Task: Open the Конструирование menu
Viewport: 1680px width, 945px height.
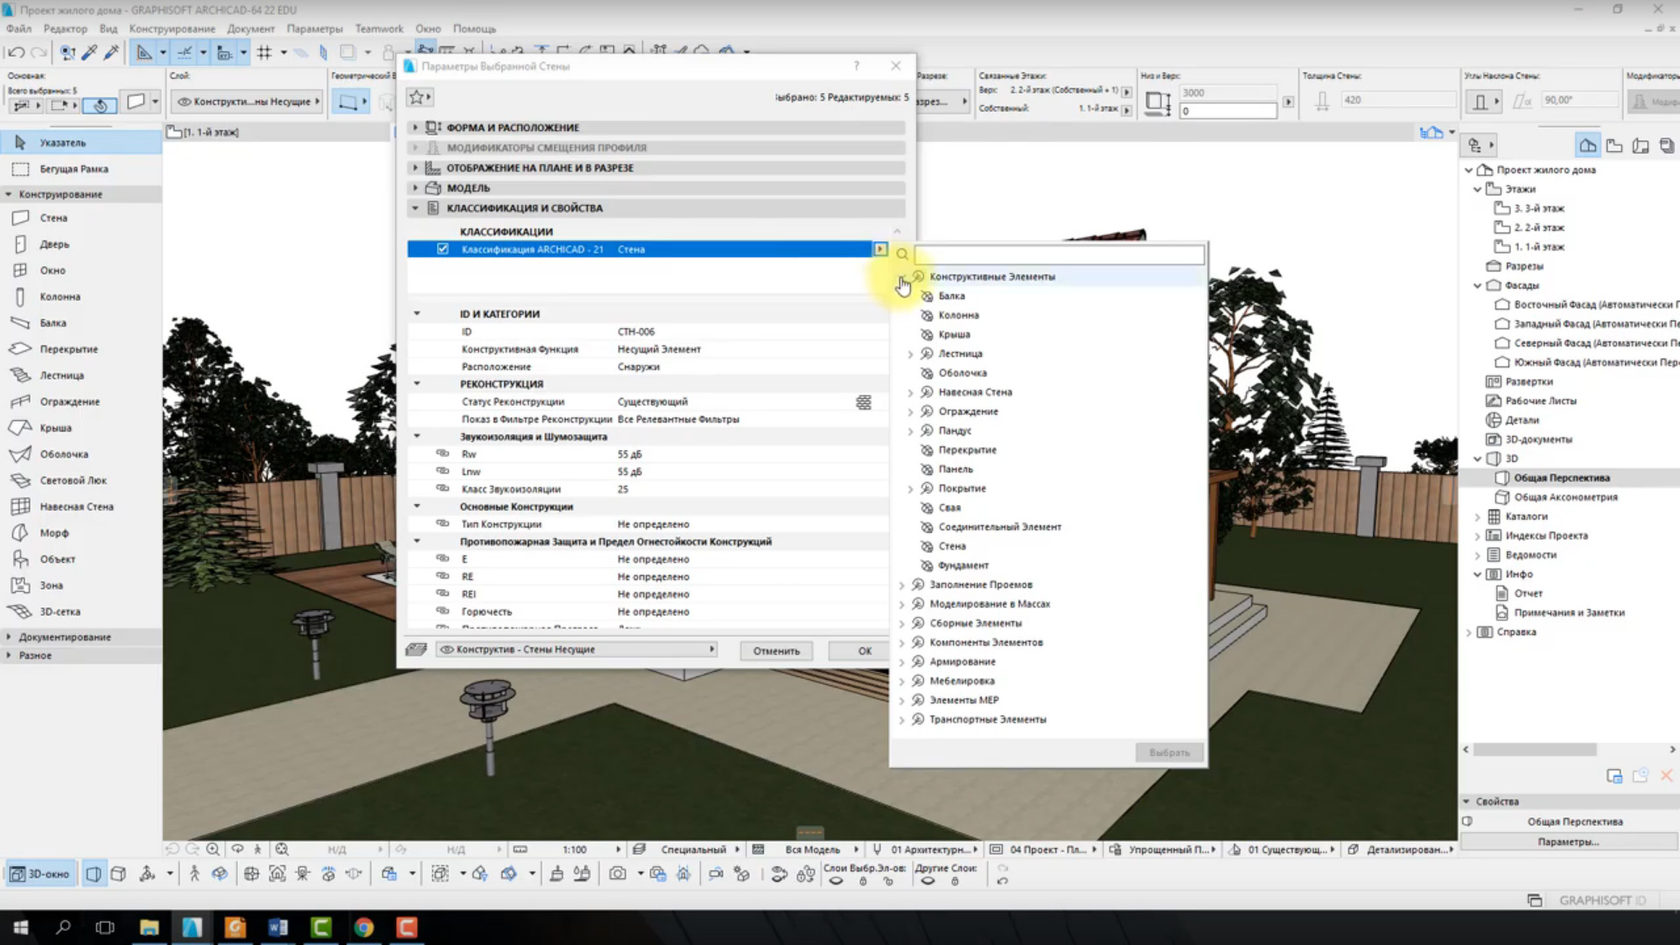Action: pyautogui.click(x=172, y=29)
